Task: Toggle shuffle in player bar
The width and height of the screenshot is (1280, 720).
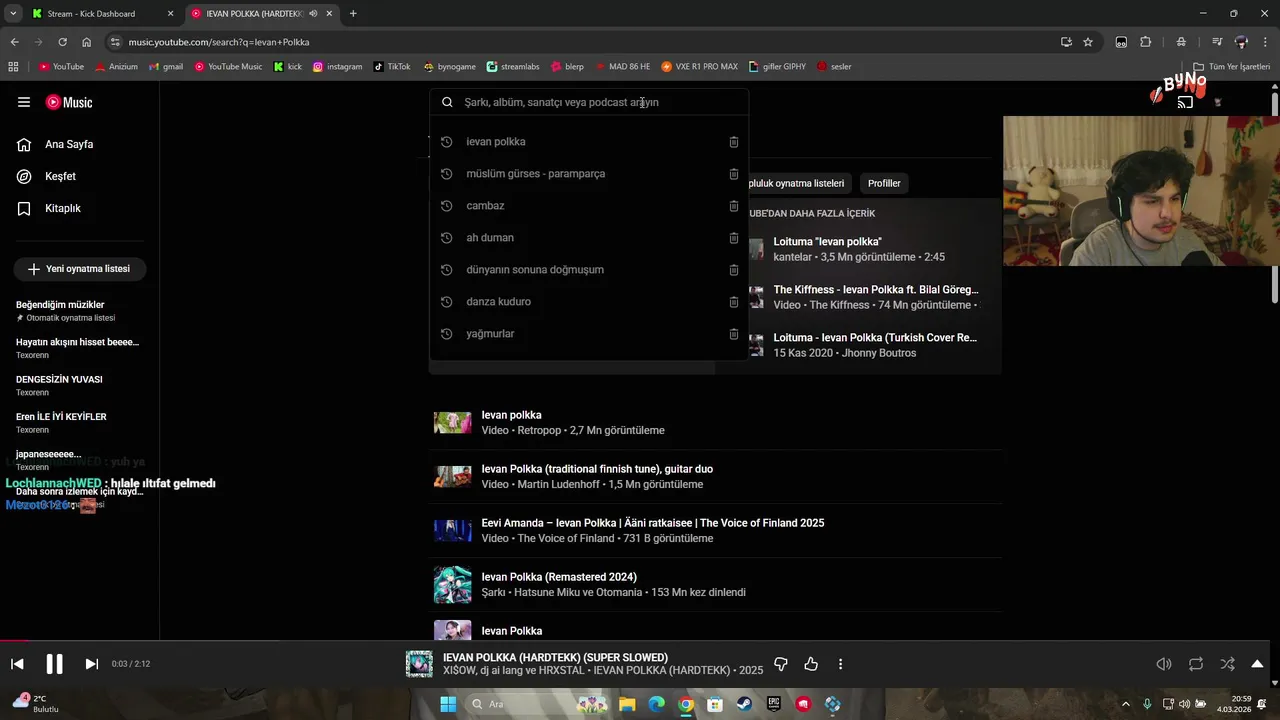Action: (1227, 664)
